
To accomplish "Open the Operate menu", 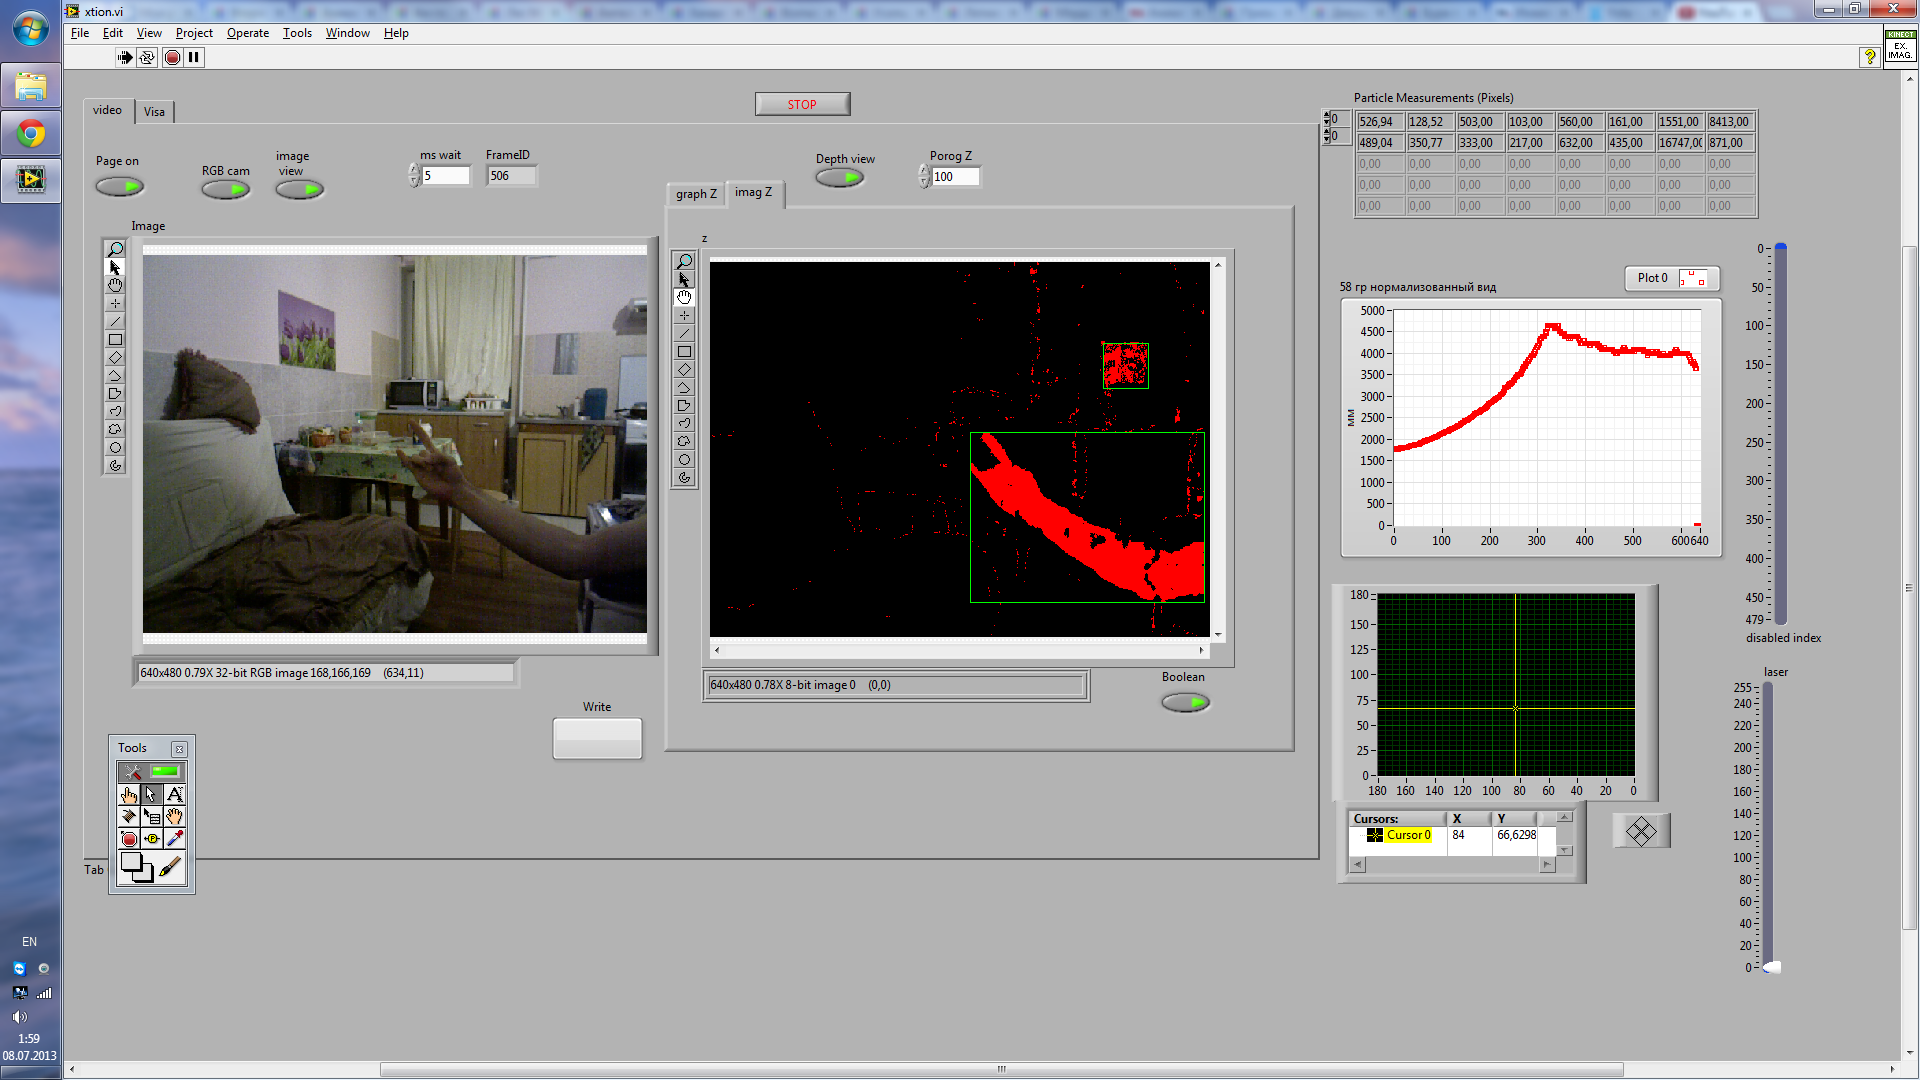I will (x=247, y=33).
